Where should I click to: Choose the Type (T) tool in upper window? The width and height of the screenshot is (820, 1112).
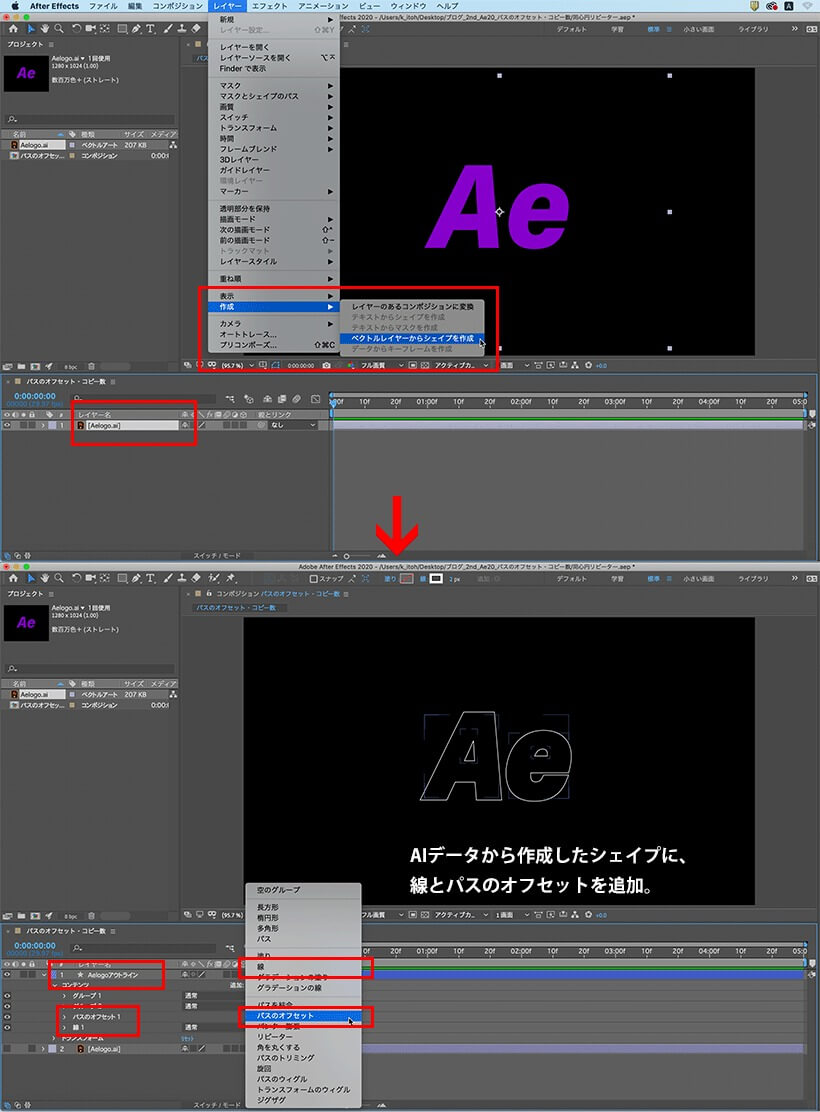(150, 29)
